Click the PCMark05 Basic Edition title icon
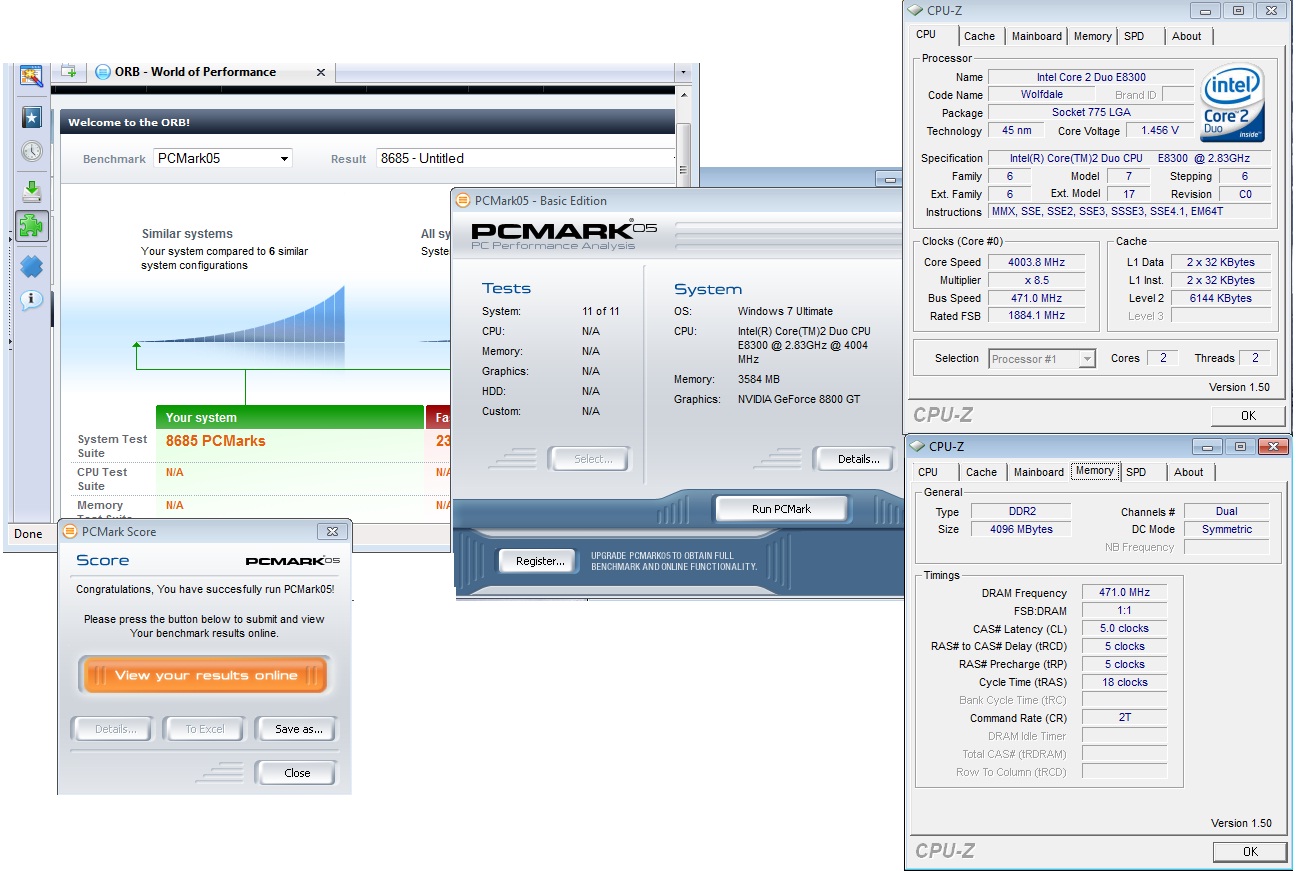The image size is (1296, 871). (463, 200)
